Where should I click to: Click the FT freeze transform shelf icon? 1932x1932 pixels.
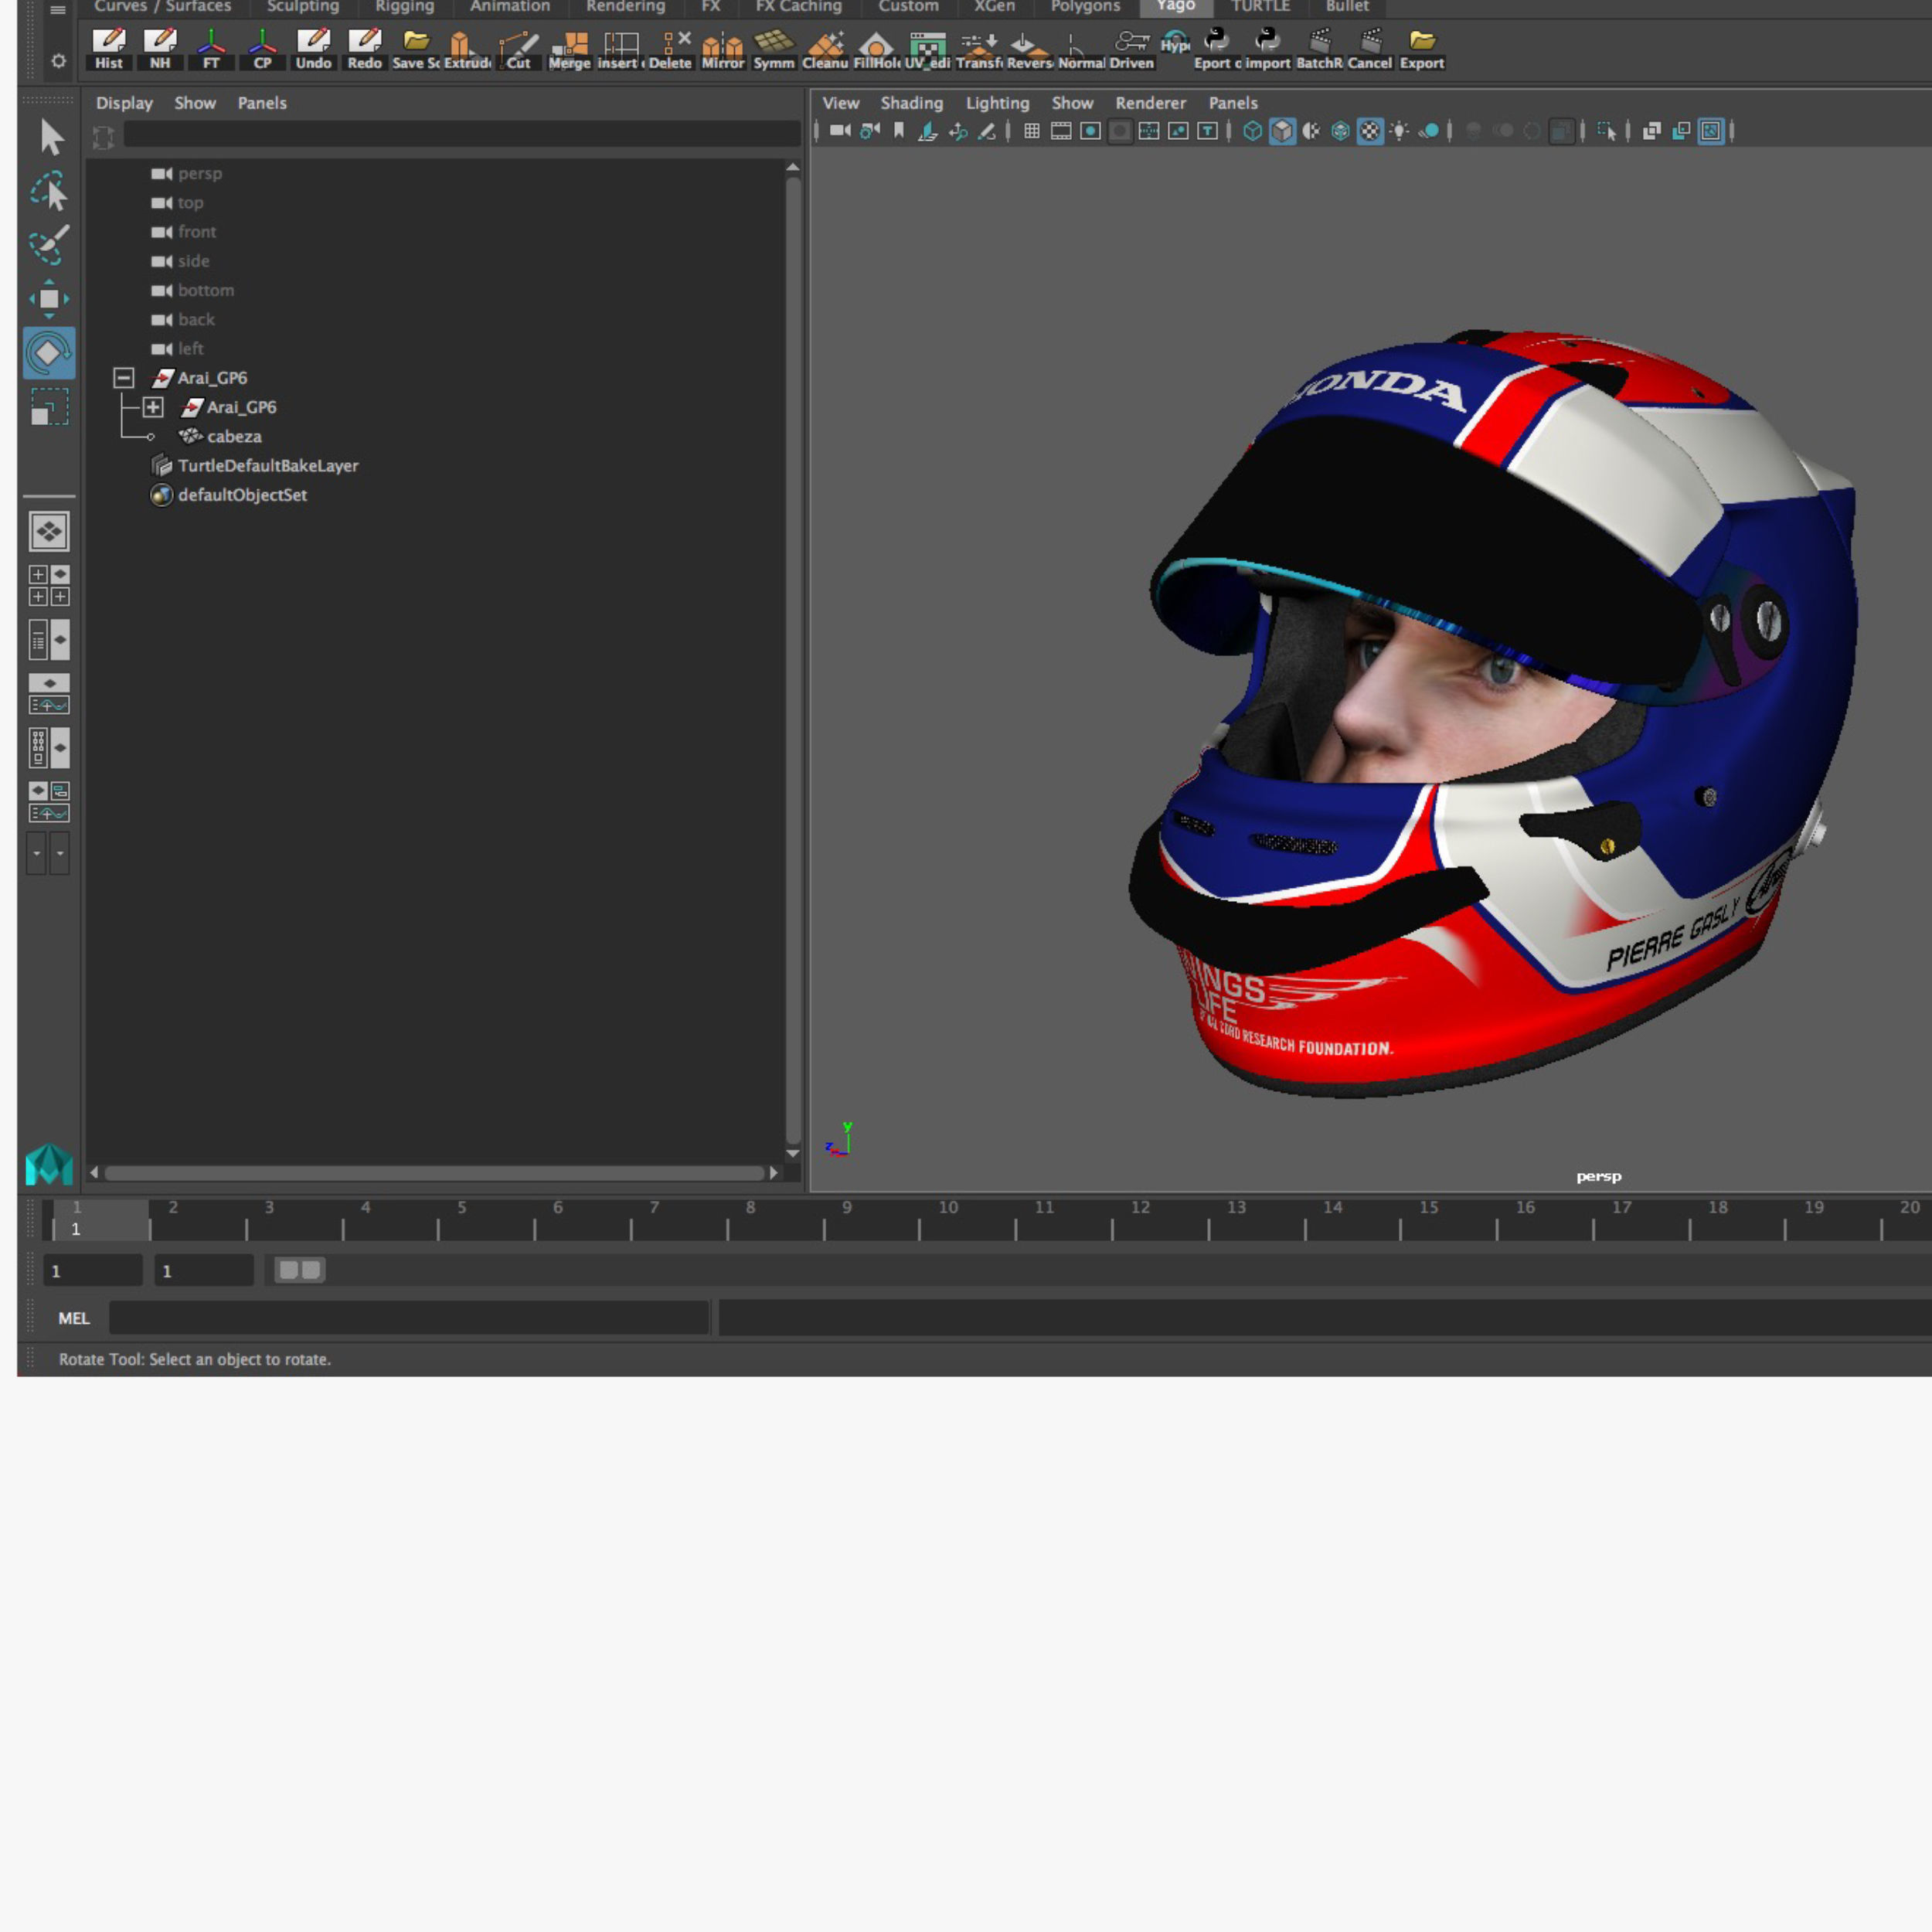[x=211, y=49]
